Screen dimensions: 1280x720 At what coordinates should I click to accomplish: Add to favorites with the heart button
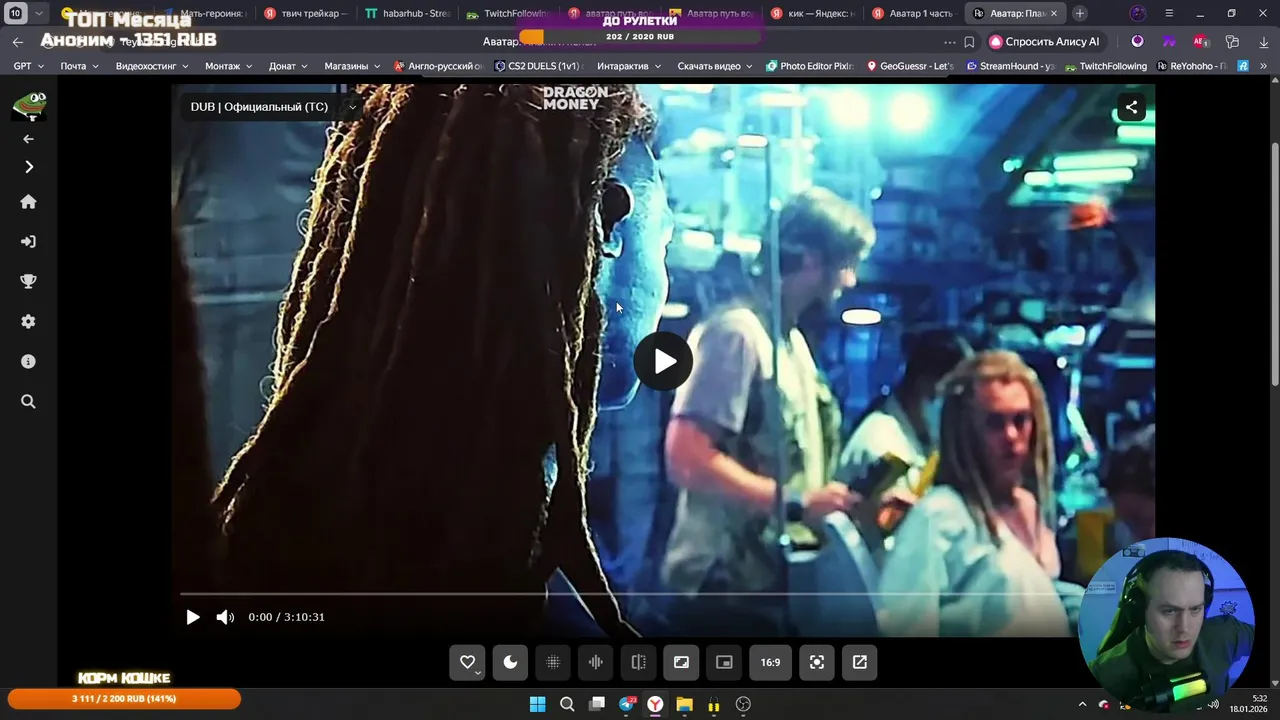tap(467, 662)
